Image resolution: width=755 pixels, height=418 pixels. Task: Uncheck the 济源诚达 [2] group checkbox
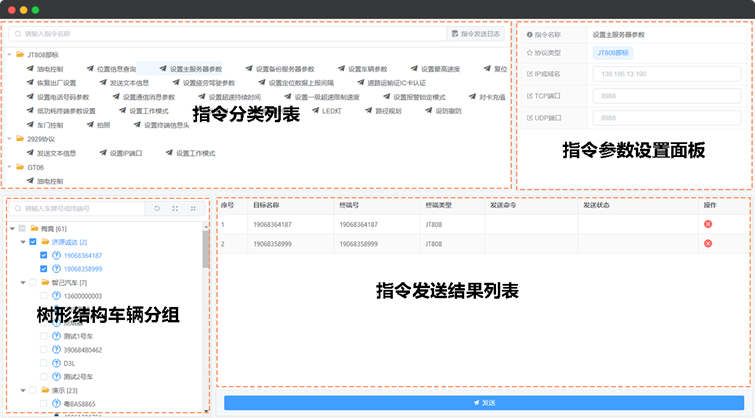click(33, 242)
